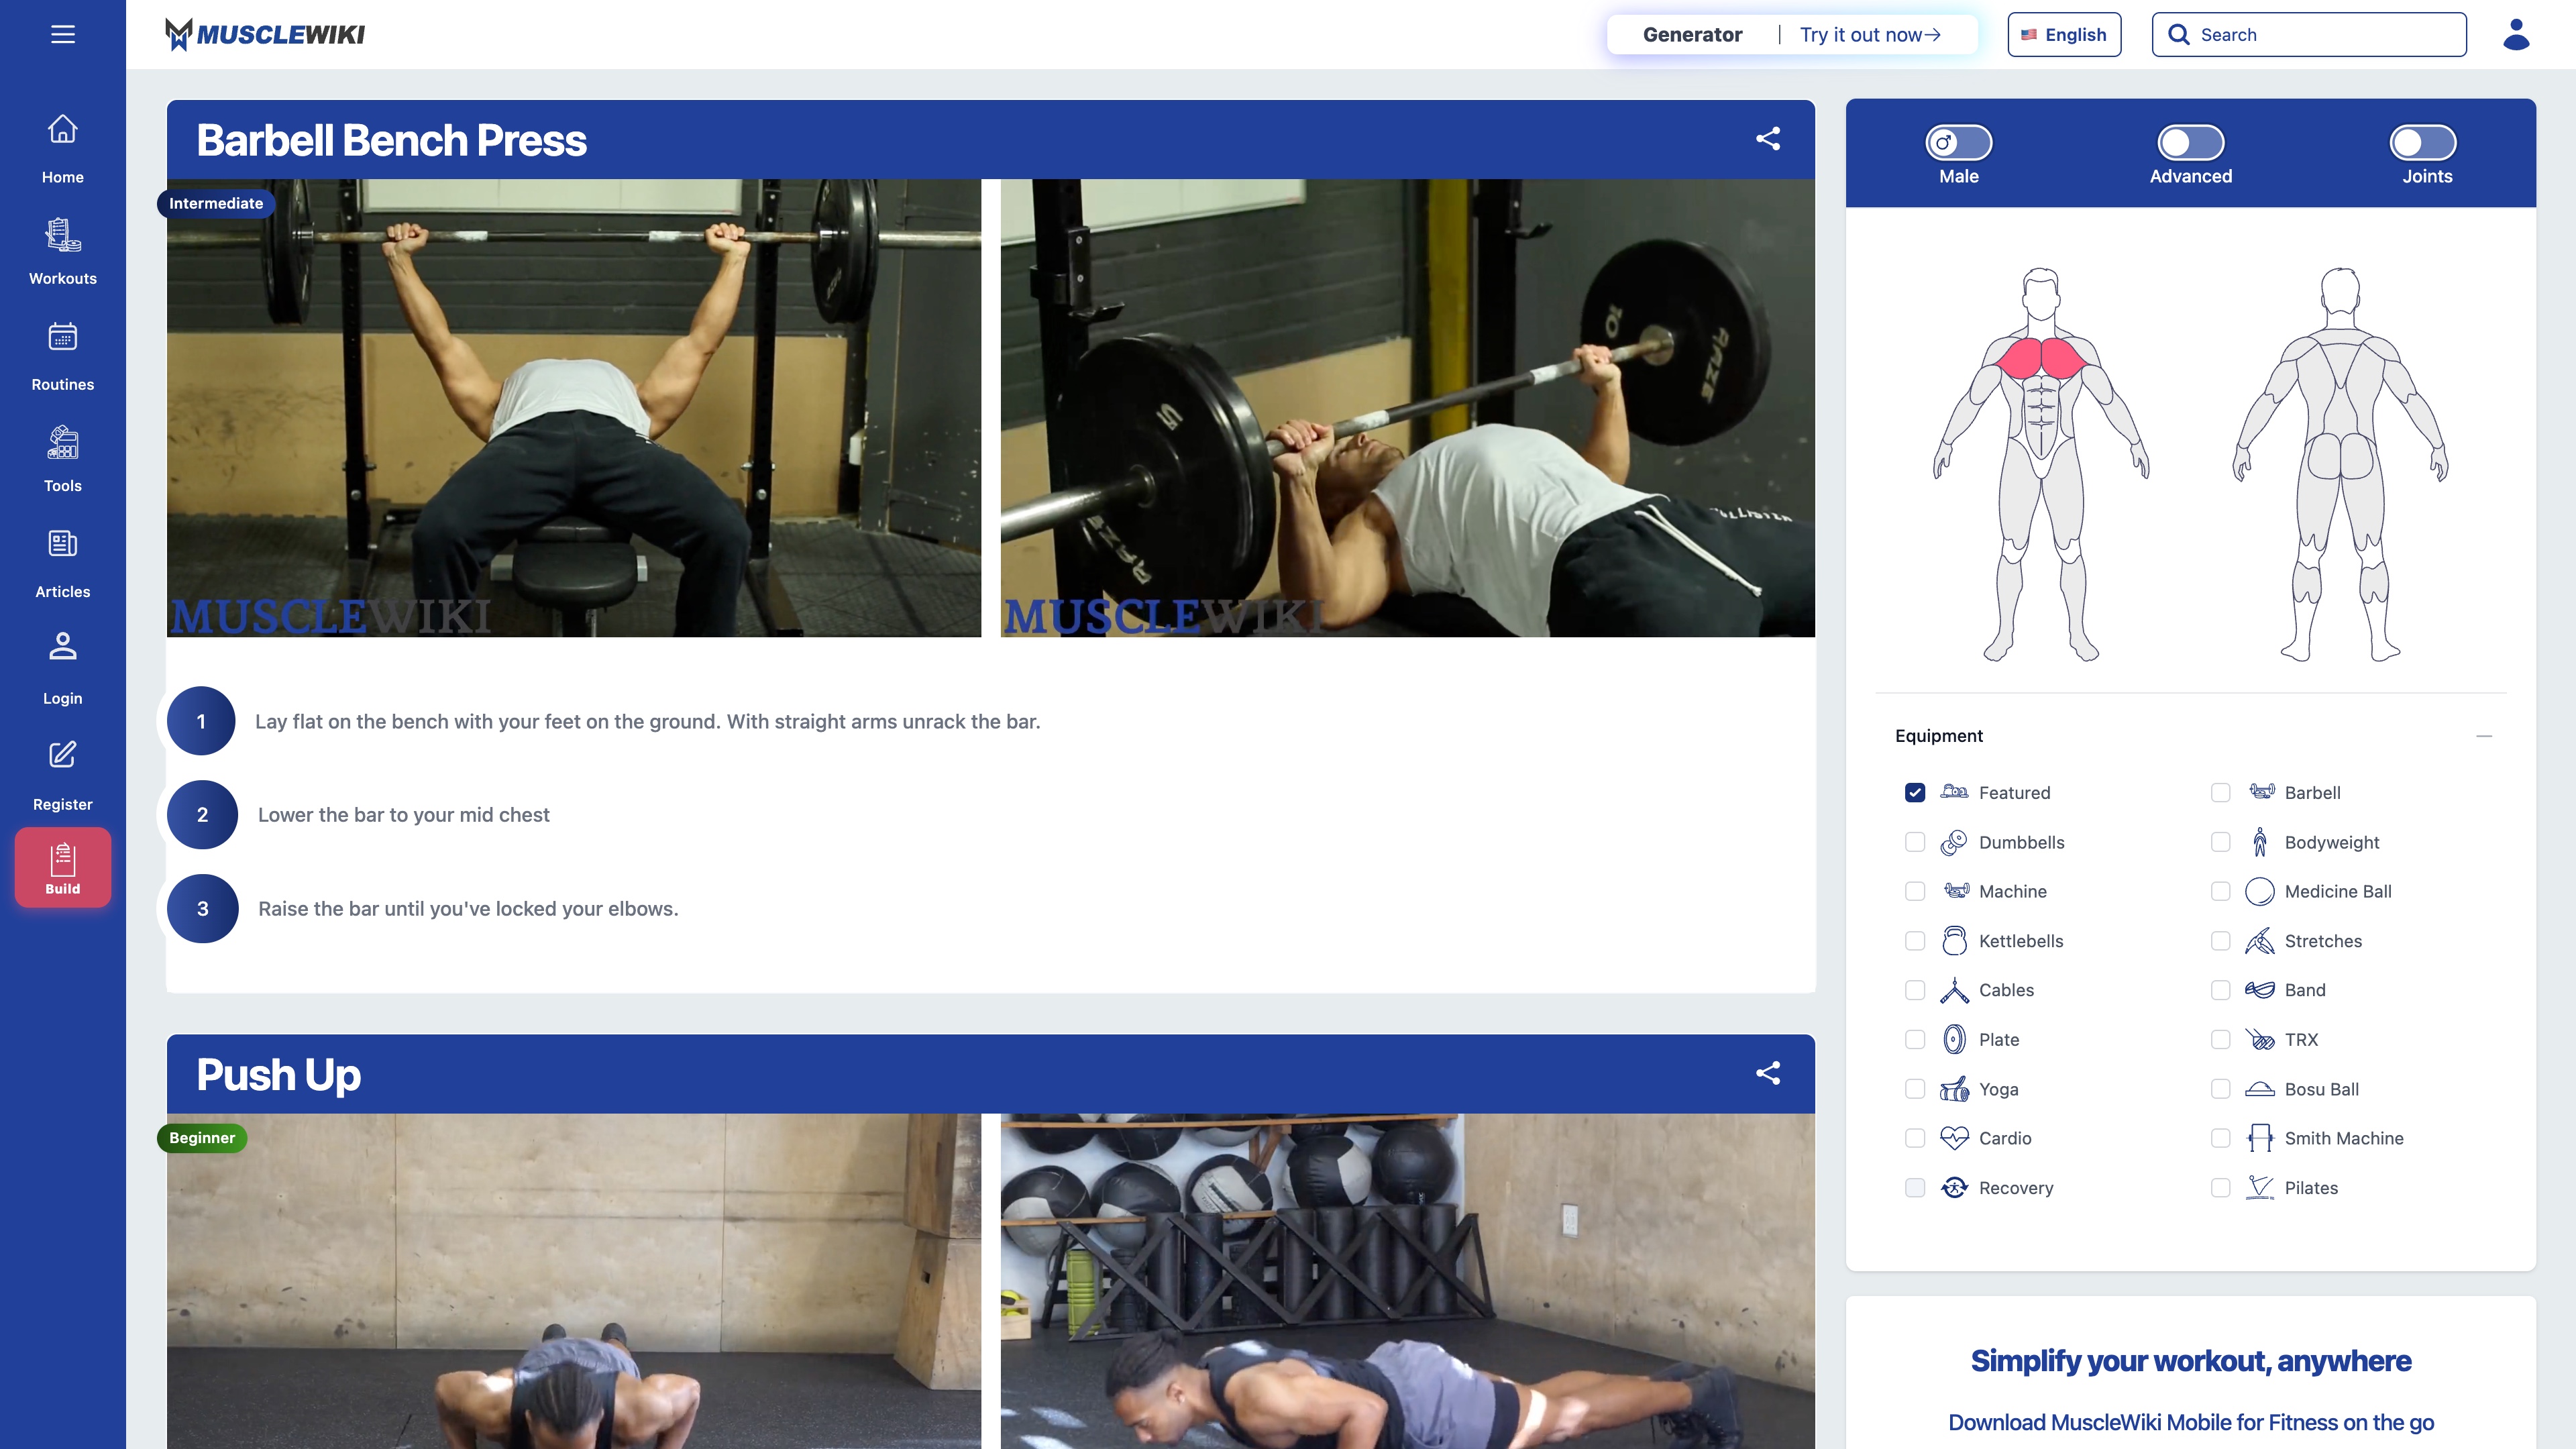Click the Smith Machine icon

(2260, 1138)
